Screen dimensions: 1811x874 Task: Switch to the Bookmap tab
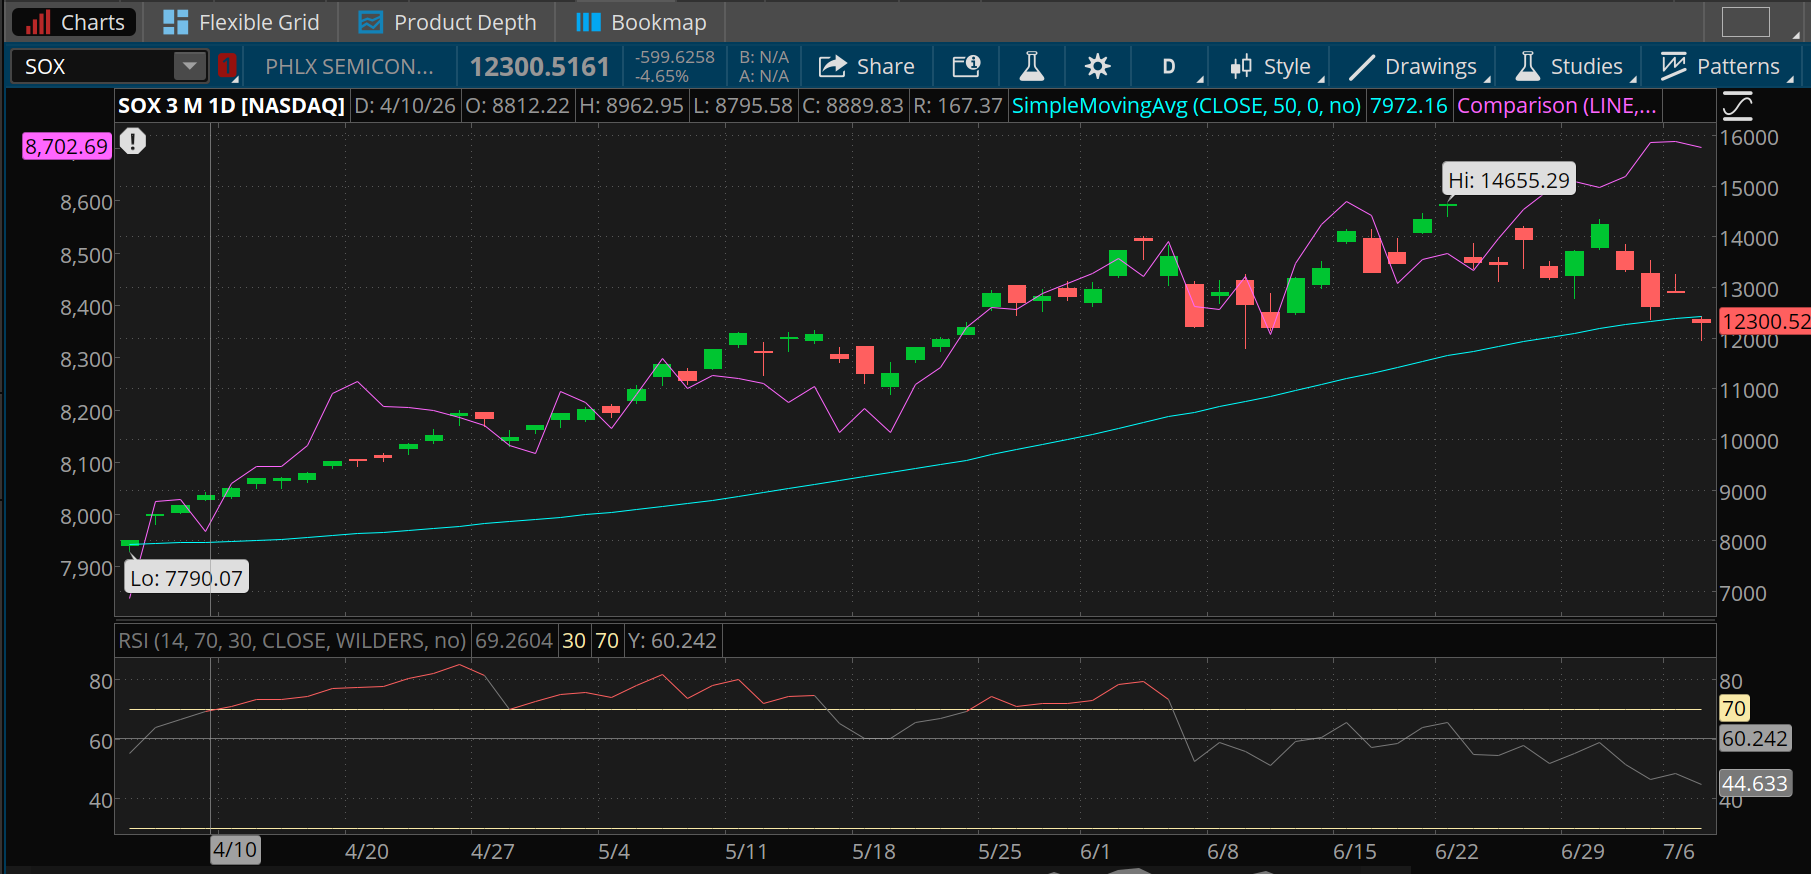pyautogui.click(x=642, y=22)
